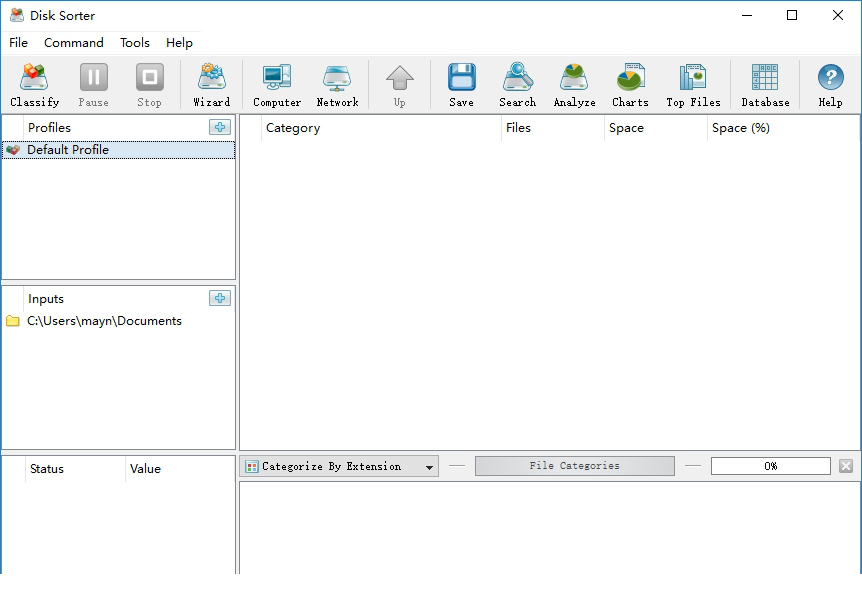
Task: Click the Status column header
Action: (x=75, y=469)
